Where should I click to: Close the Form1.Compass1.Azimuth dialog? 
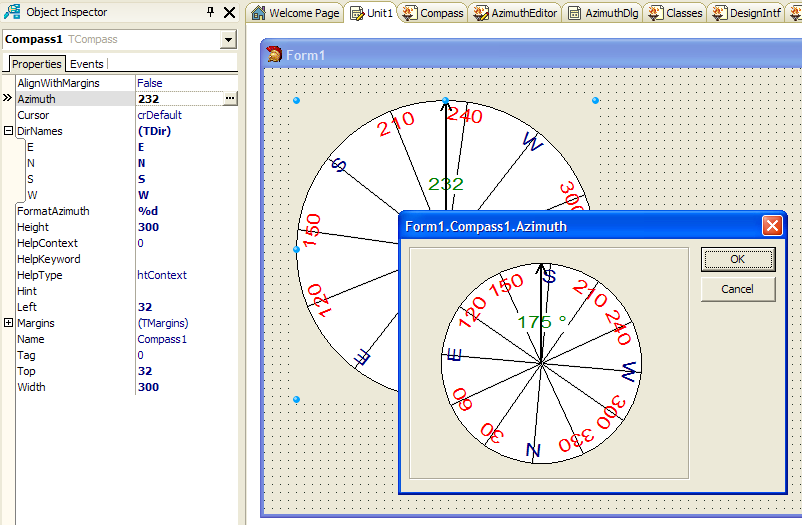coord(772,226)
